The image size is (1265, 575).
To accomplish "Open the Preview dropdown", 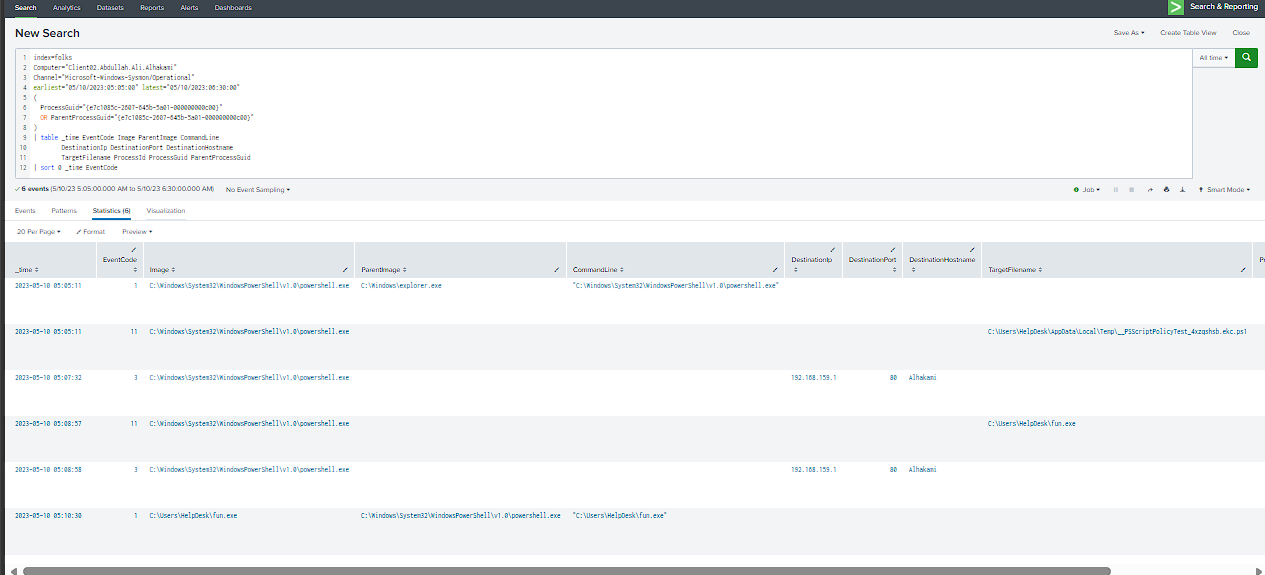I will pyautogui.click(x=136, y=231).
